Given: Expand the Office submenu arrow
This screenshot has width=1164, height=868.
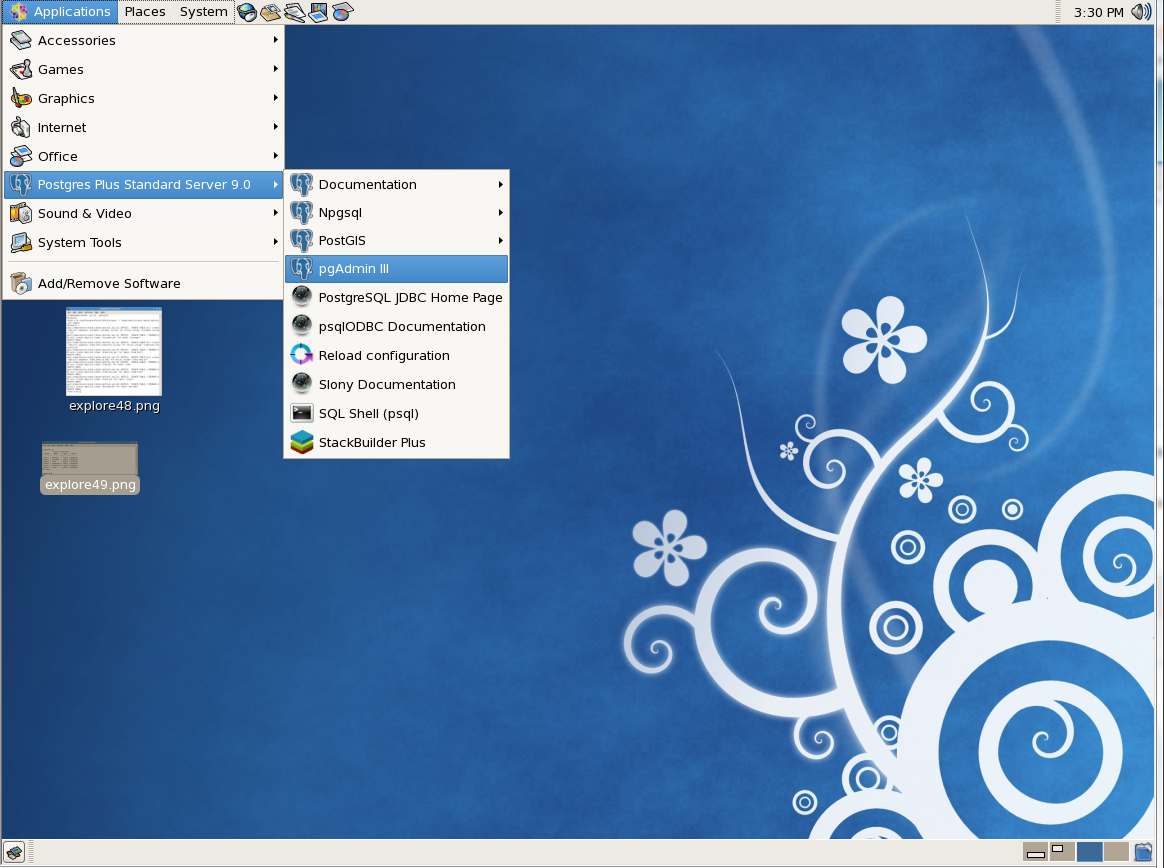Looking at the screenshot, I should pyautogui.click(x=275, y=156).
